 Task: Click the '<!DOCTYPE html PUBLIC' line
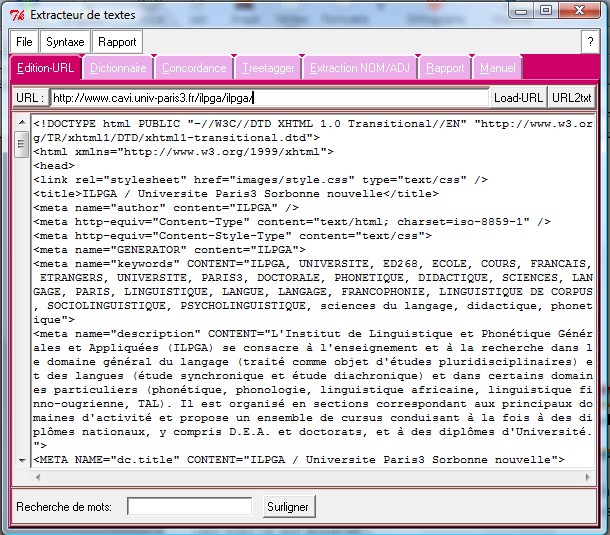(x=313, y=131)
